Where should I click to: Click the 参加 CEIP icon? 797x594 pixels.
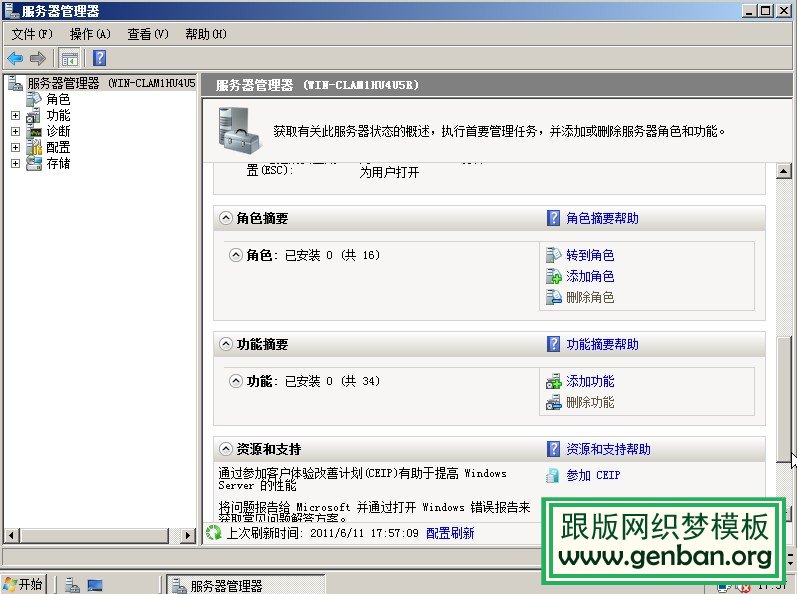tap(554, 475)
